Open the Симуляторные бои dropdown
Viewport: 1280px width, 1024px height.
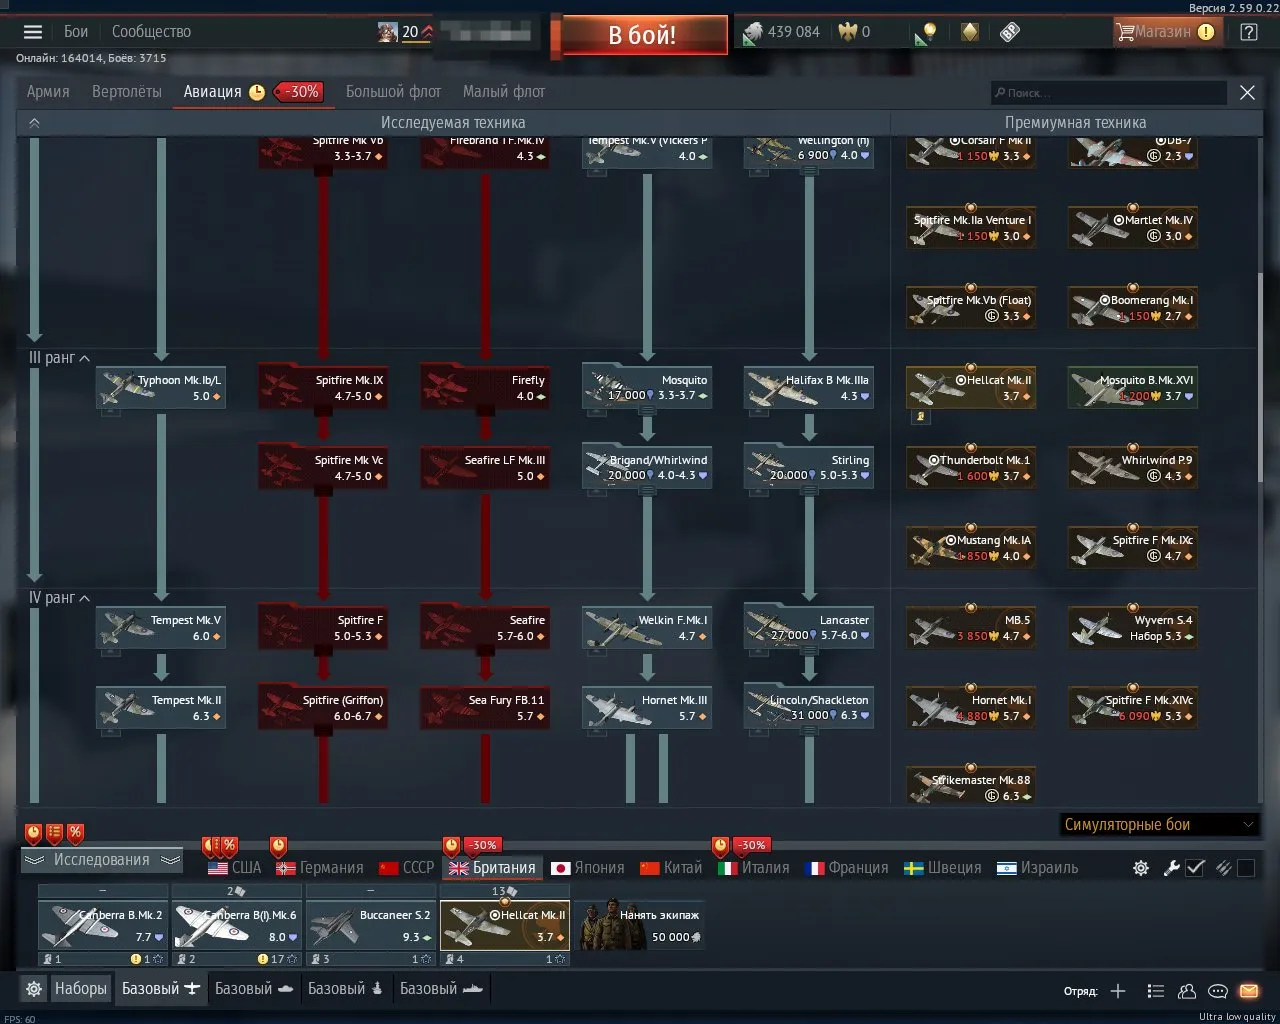click(x=1158, y=825)
